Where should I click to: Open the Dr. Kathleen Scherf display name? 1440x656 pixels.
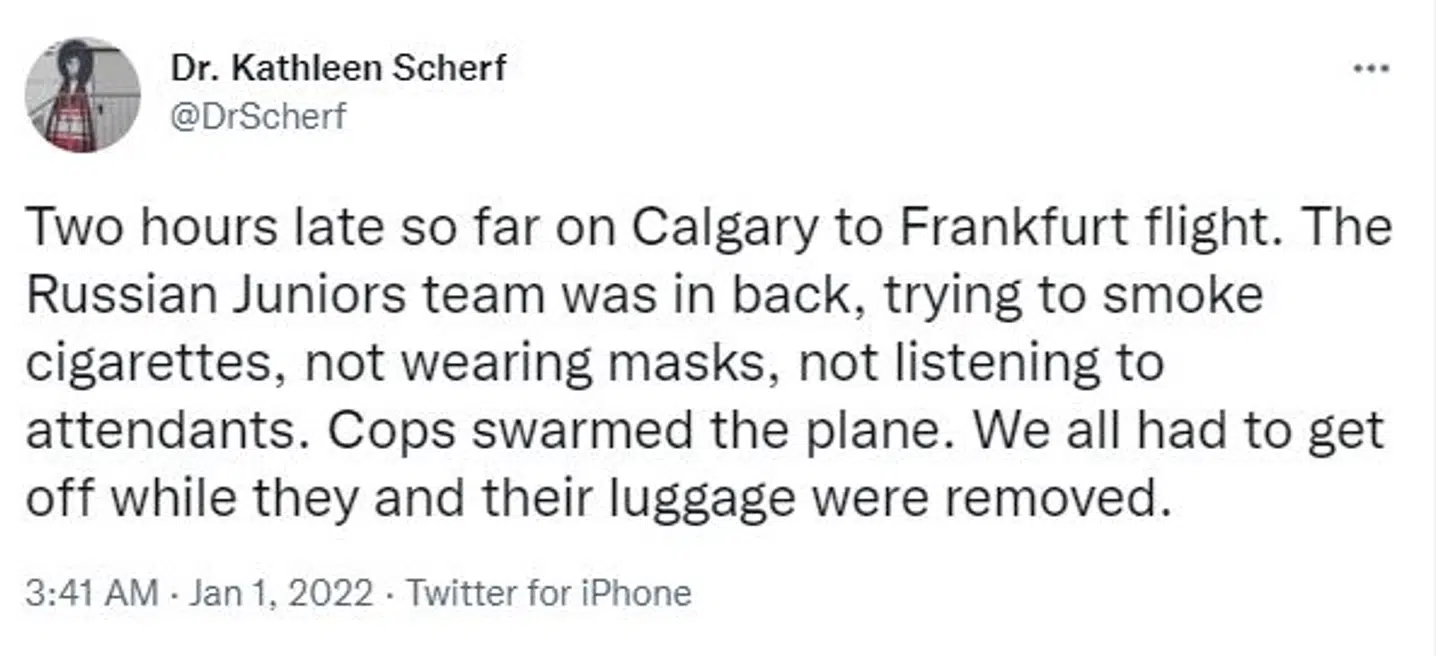(338, 68)
